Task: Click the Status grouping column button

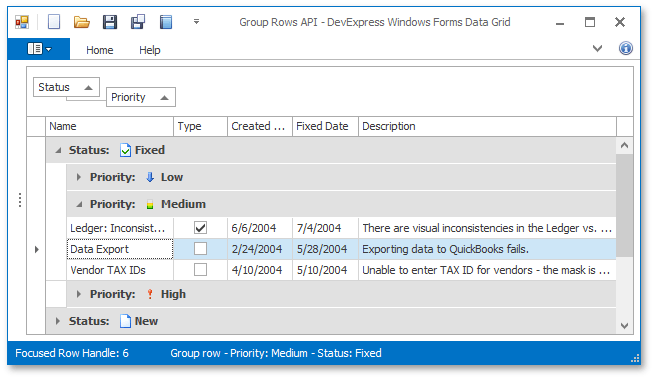Action: click(66, 87)
